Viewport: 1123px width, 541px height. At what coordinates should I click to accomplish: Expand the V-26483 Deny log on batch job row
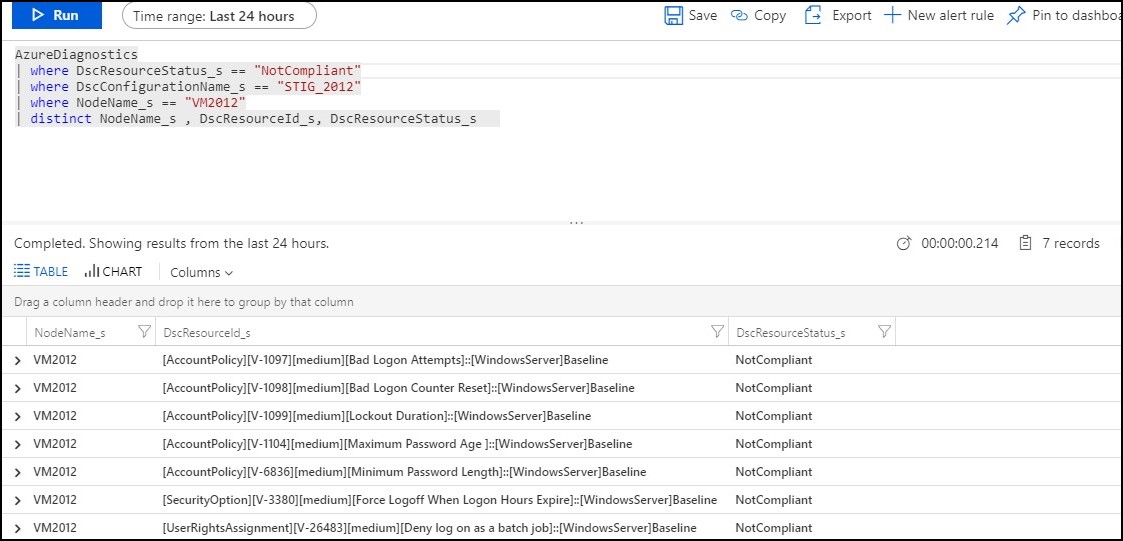coord(17,528)
